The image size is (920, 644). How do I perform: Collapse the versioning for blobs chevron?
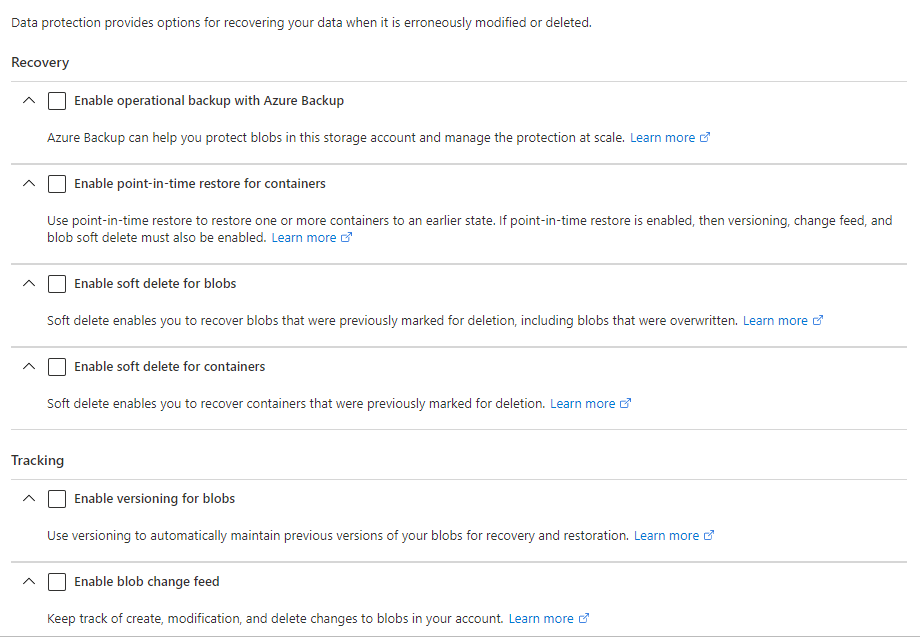click(28, 499)
